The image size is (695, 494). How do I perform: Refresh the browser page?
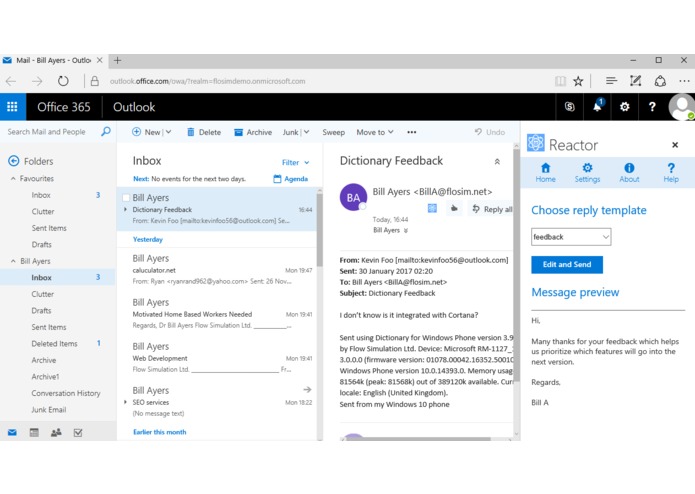63,81
